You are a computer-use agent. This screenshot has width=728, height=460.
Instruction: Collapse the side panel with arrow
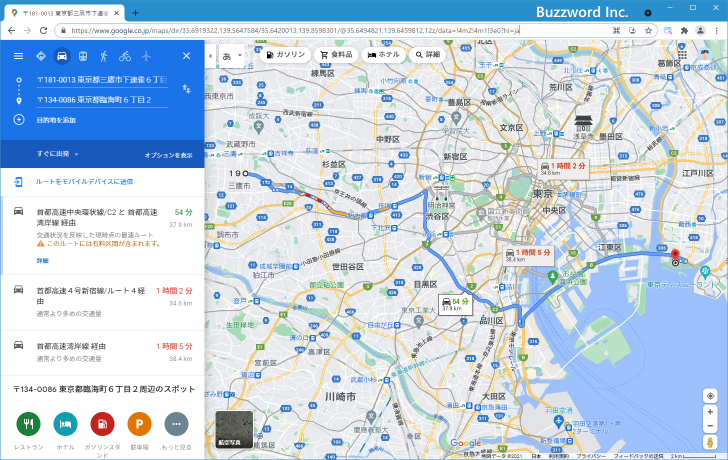[210, 56]
